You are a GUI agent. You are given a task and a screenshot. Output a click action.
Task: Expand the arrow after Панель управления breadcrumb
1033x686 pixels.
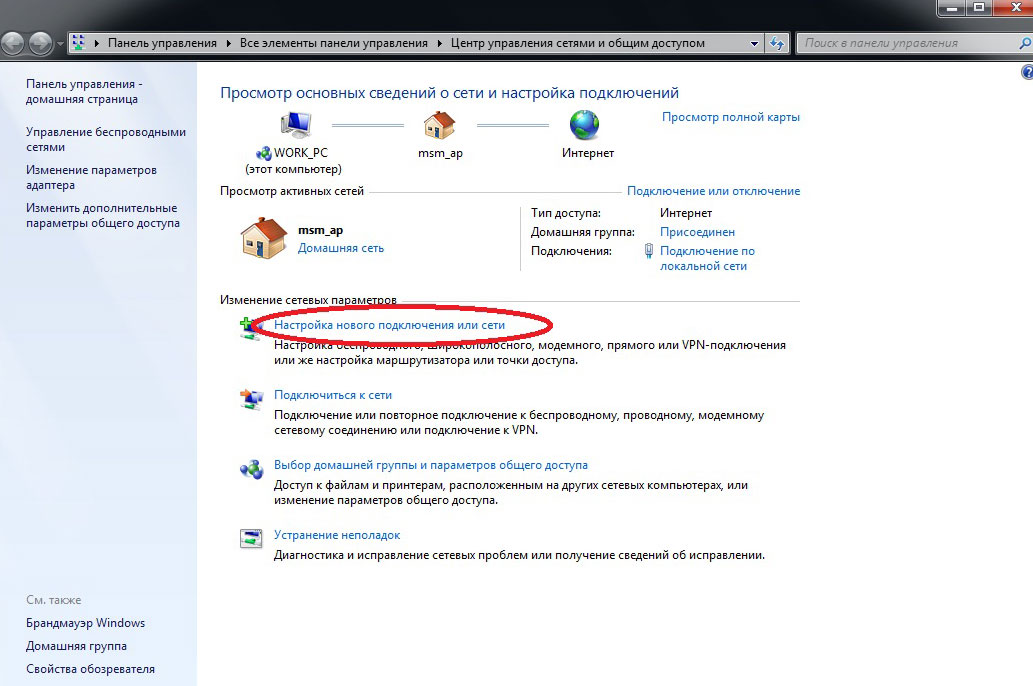click(229, 43)
